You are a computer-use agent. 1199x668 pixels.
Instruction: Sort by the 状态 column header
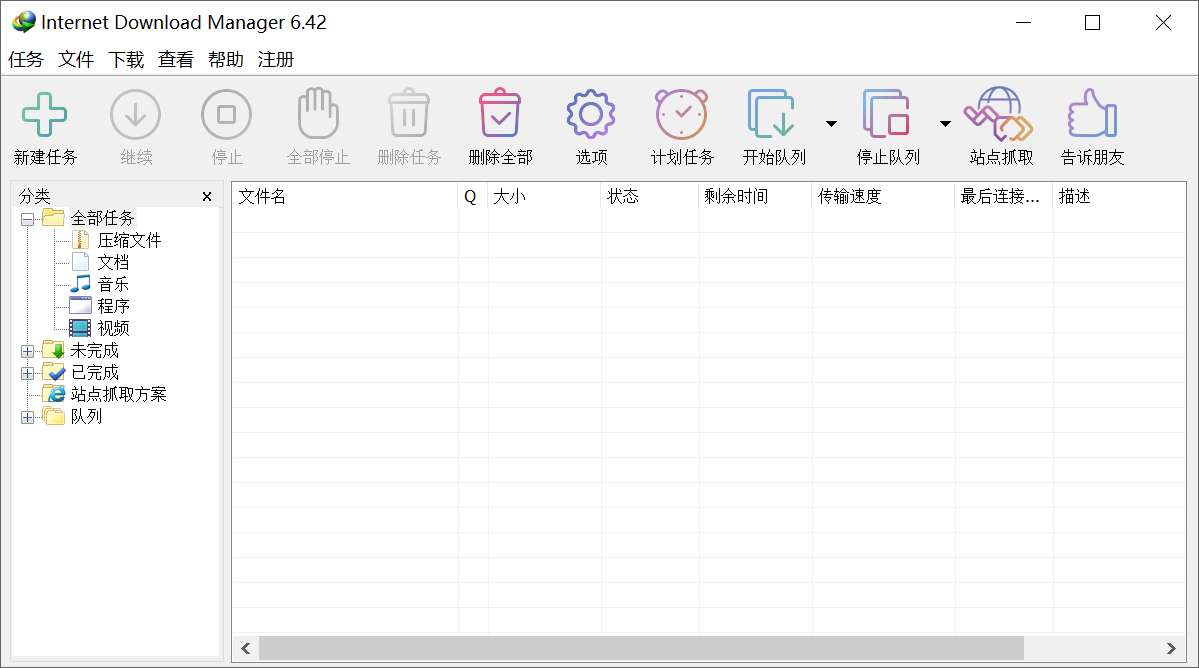650,196
